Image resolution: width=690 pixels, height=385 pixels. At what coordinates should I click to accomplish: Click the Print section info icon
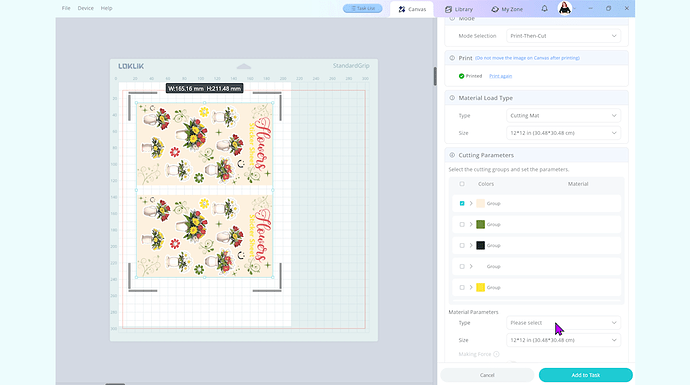click(452, 58)
